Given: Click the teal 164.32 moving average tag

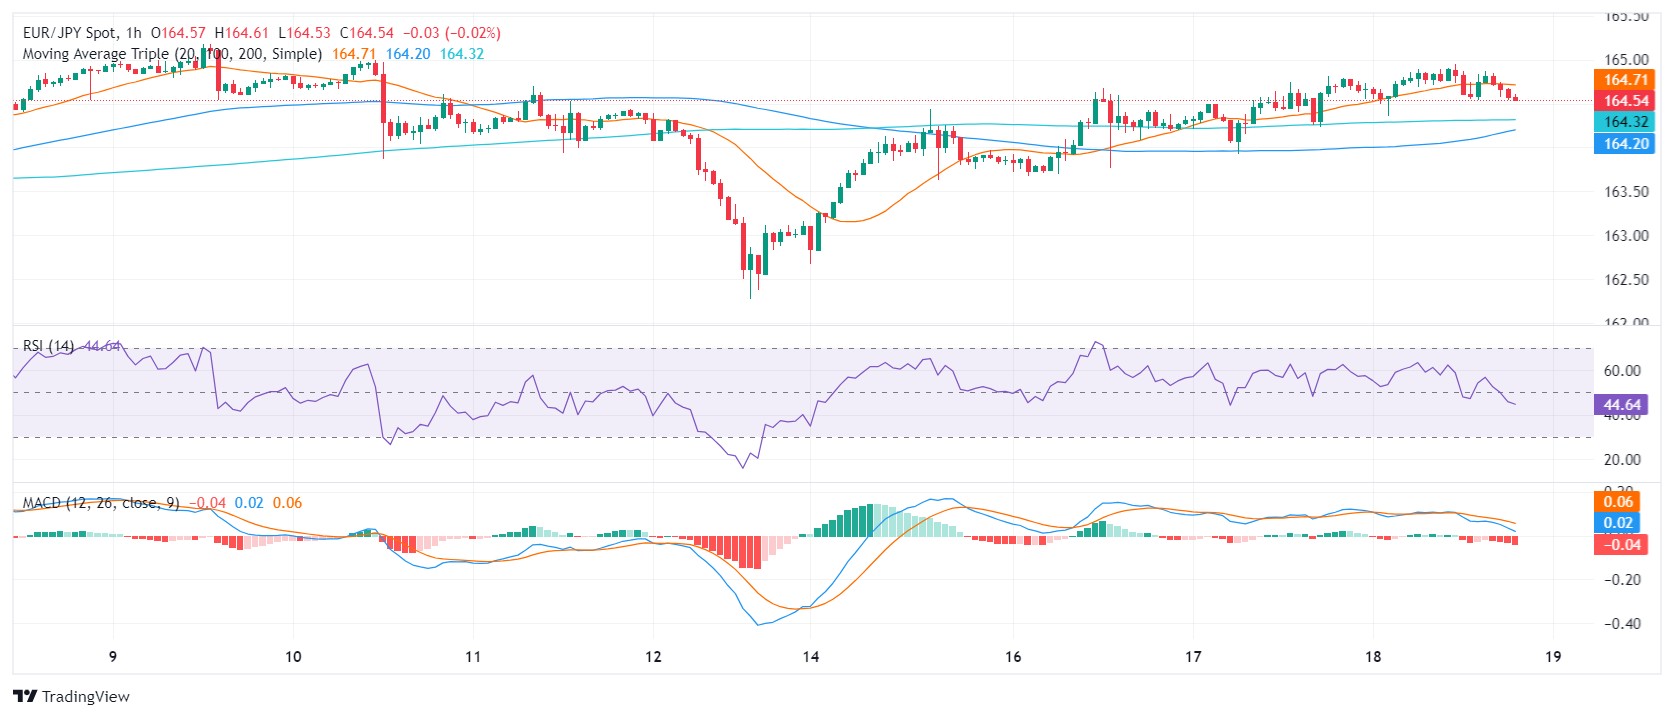Looking at the screenshot, I should point(1625,122).
